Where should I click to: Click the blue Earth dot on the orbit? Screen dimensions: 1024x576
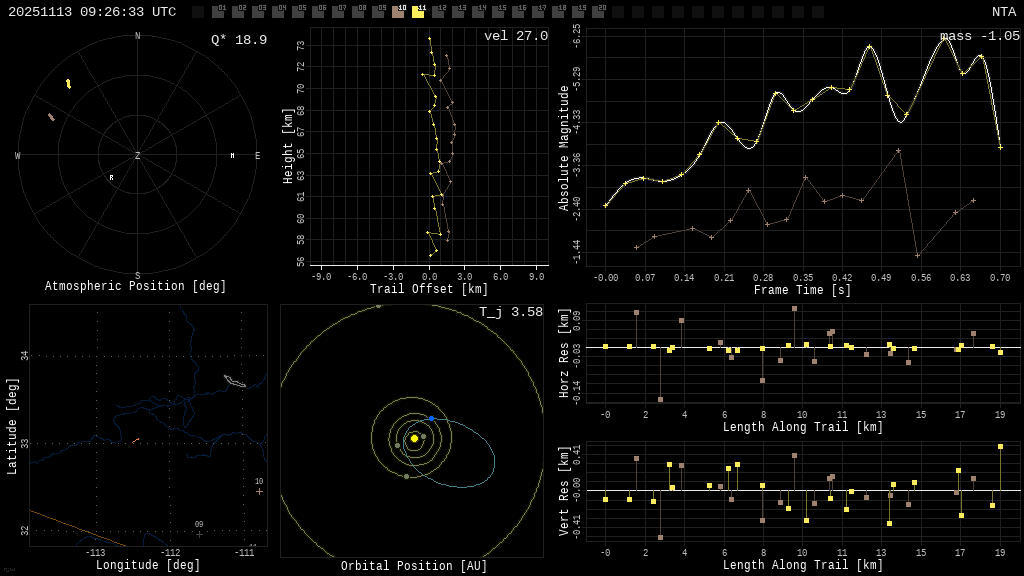tap(432, 418)
